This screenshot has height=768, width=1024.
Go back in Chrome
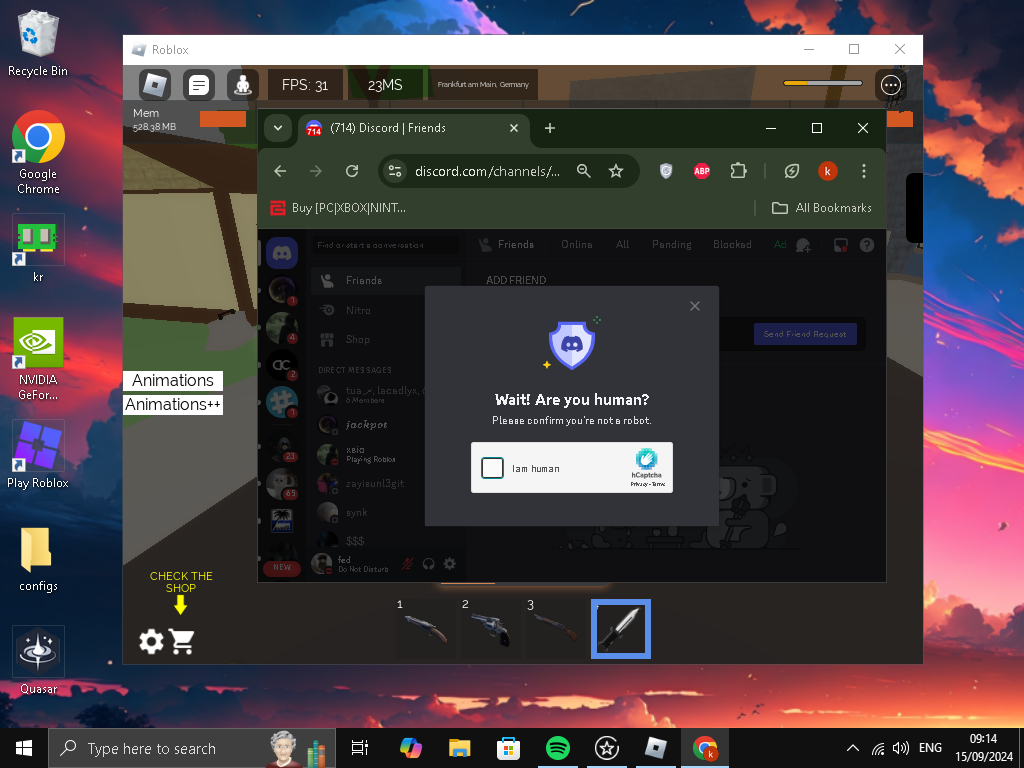(x=280, y=171)
